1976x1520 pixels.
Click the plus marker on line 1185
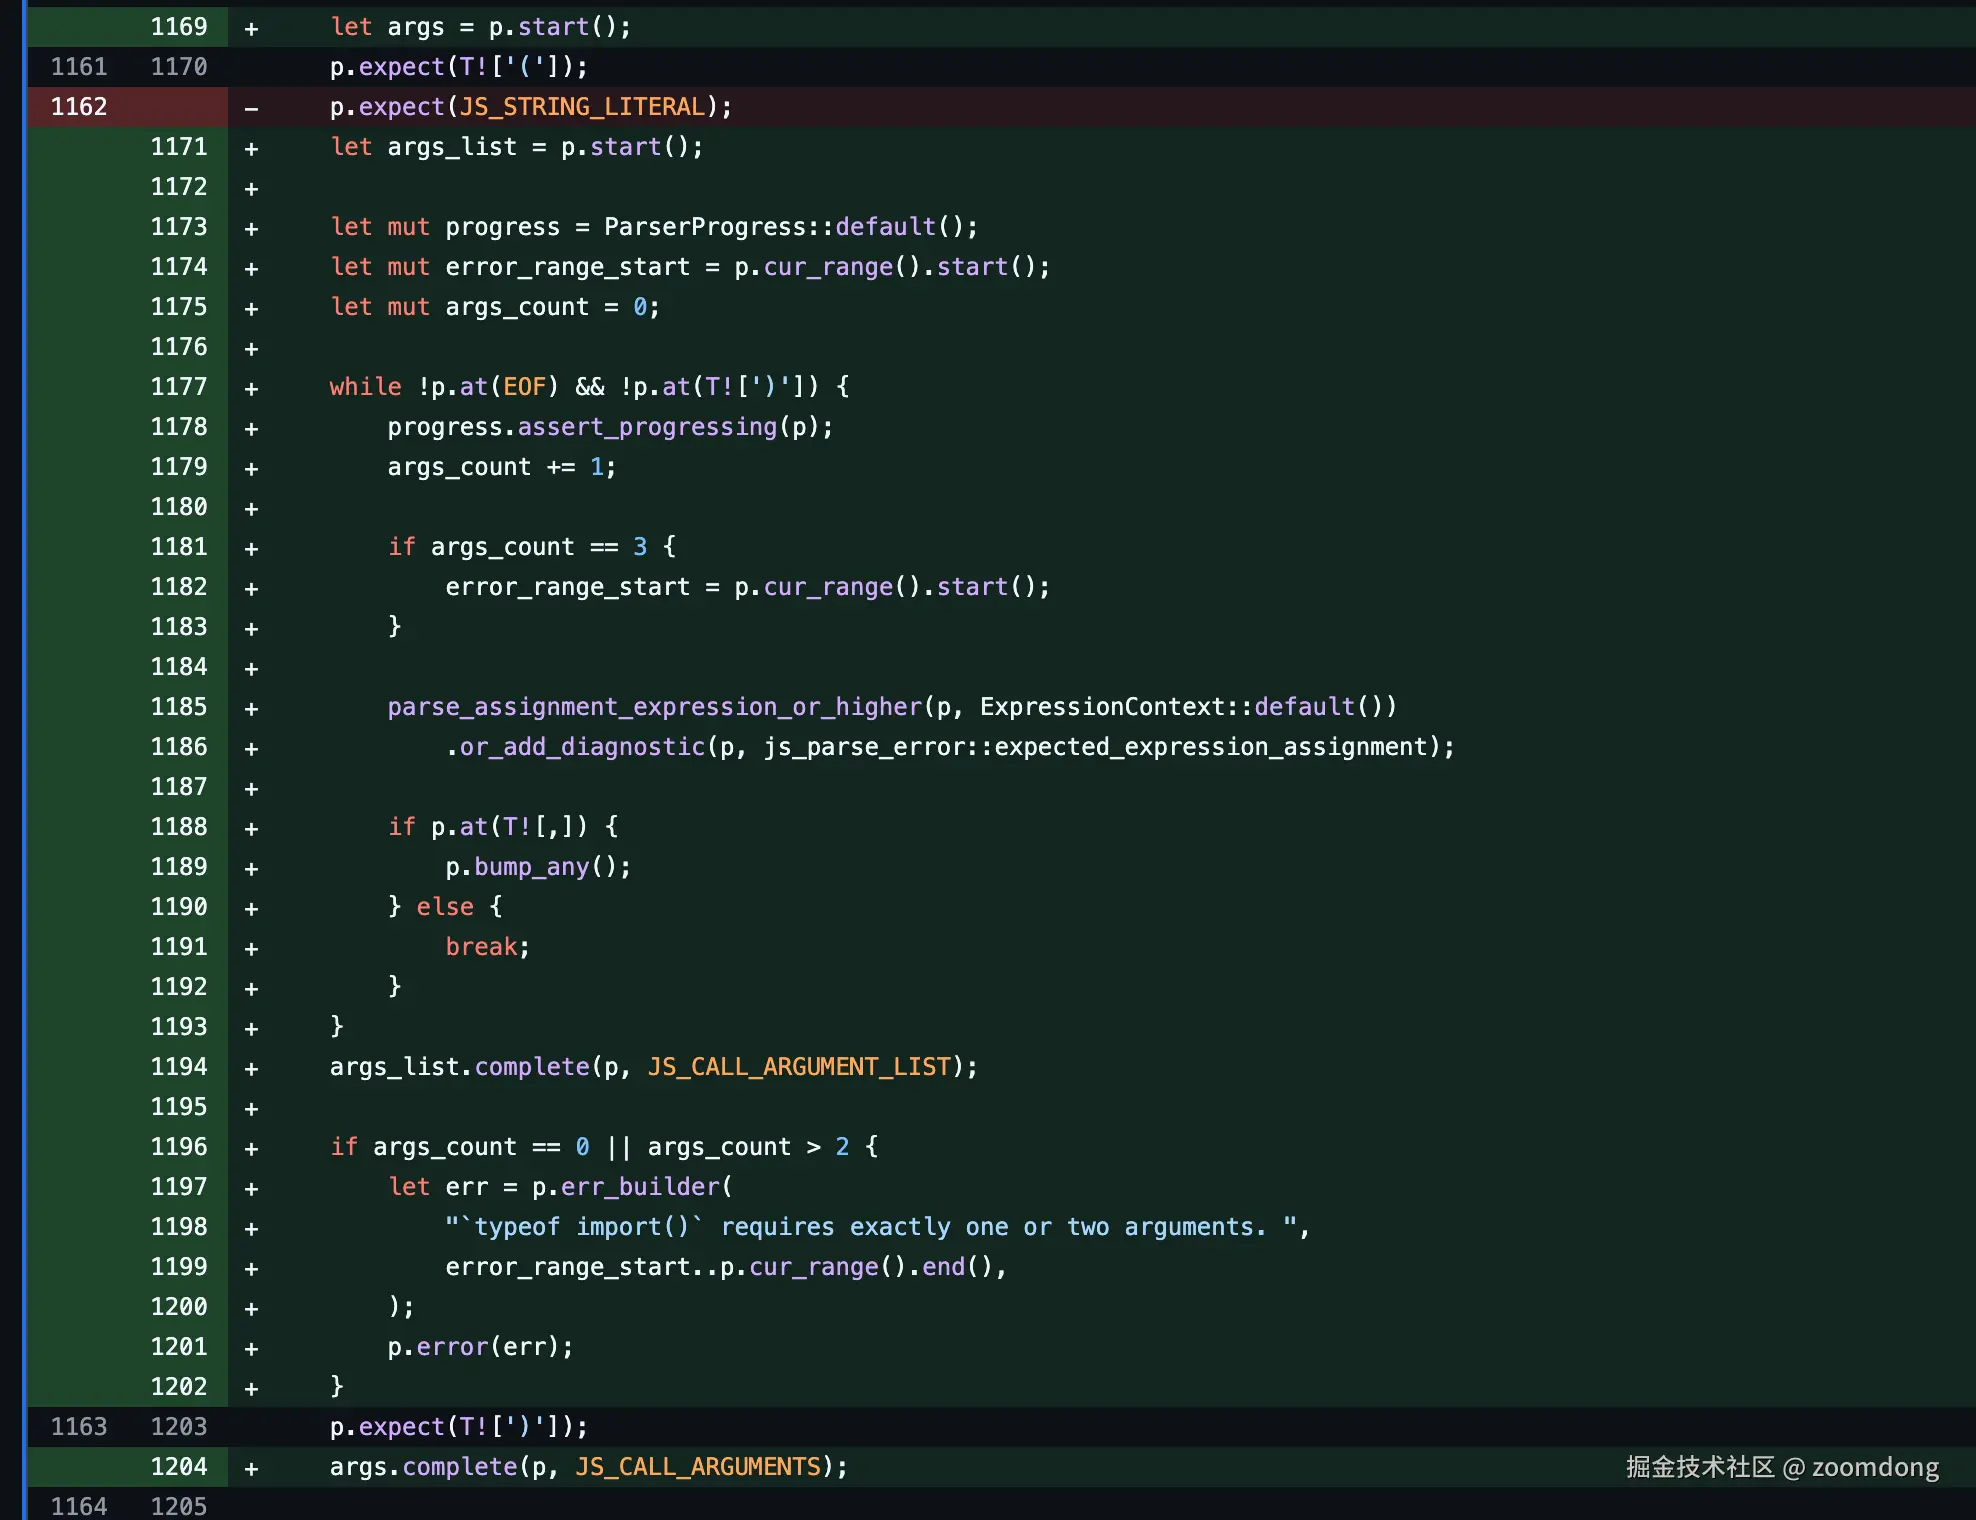point(251,708)
